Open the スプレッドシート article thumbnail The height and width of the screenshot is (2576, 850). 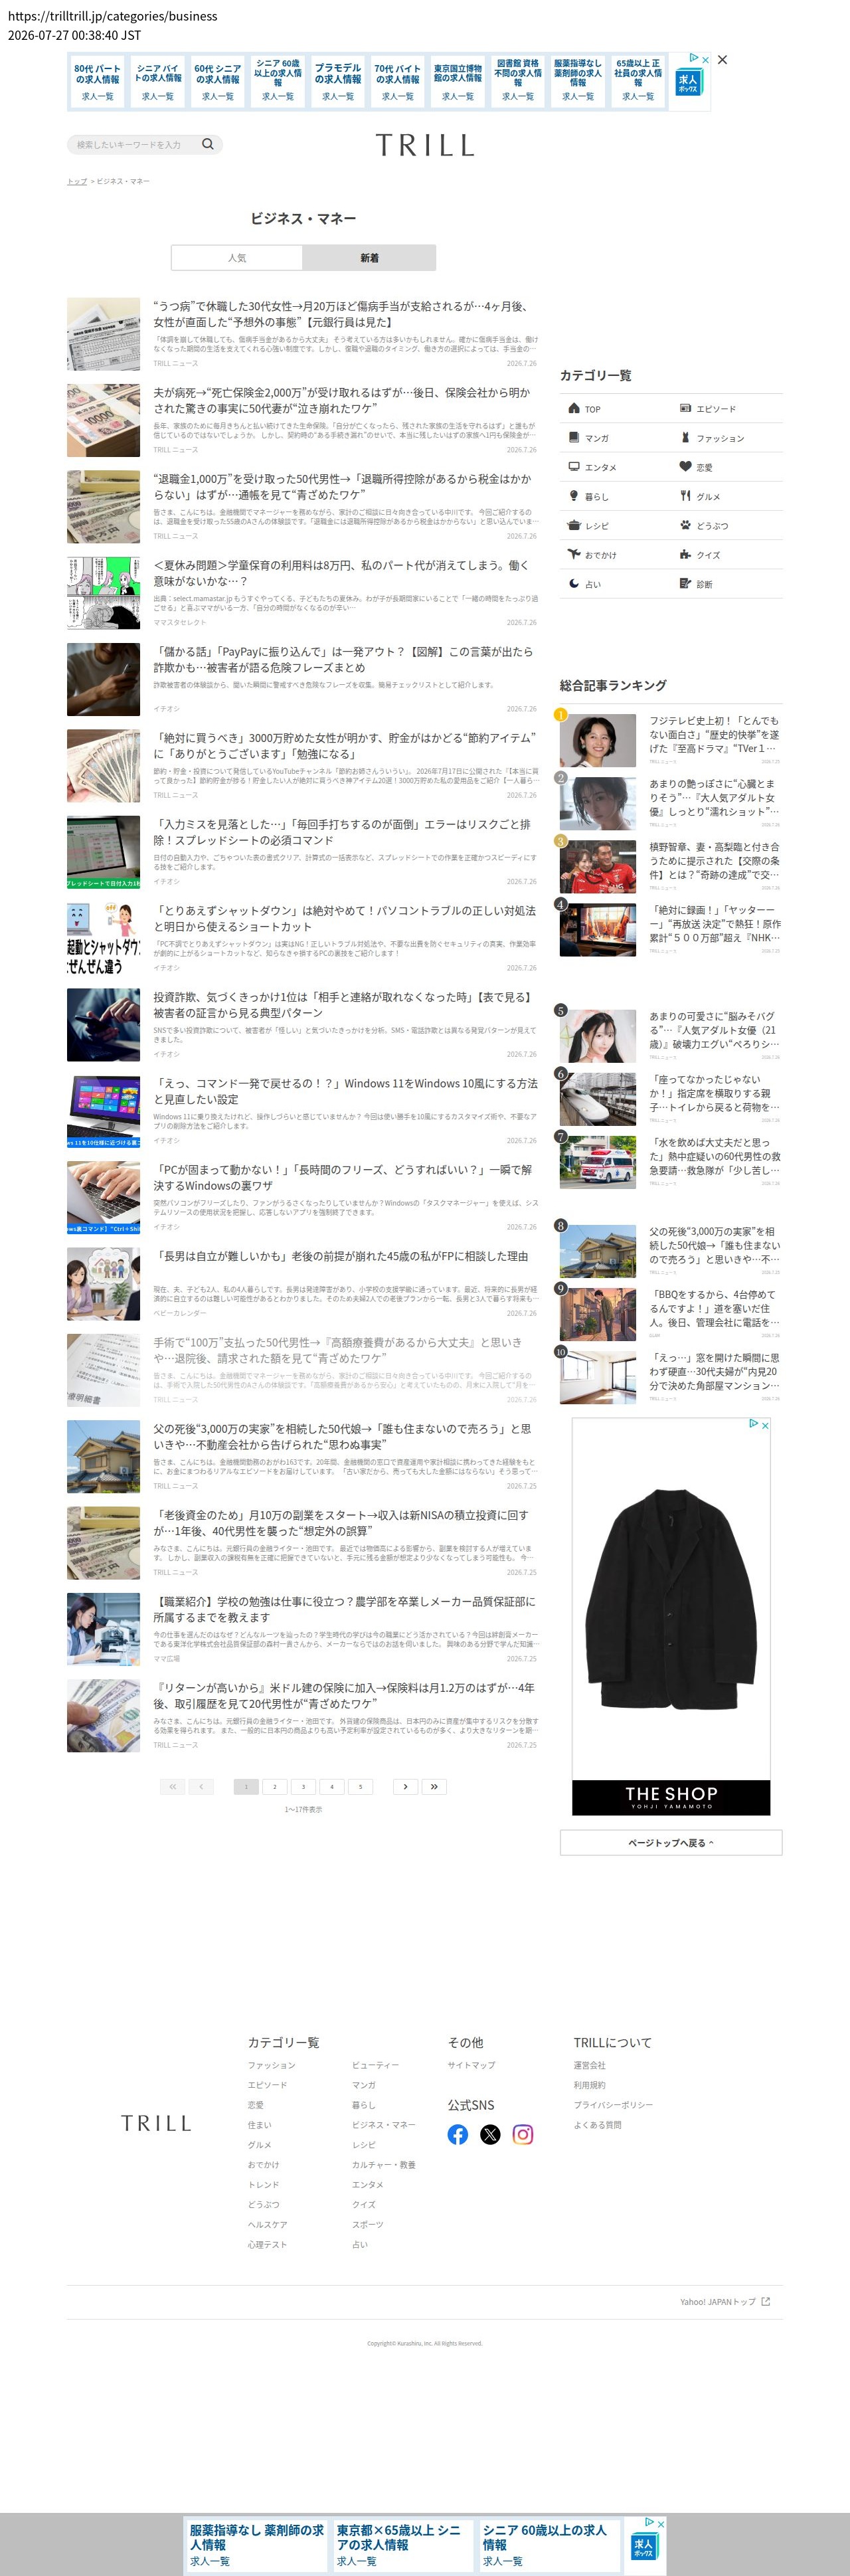point(103,852)
